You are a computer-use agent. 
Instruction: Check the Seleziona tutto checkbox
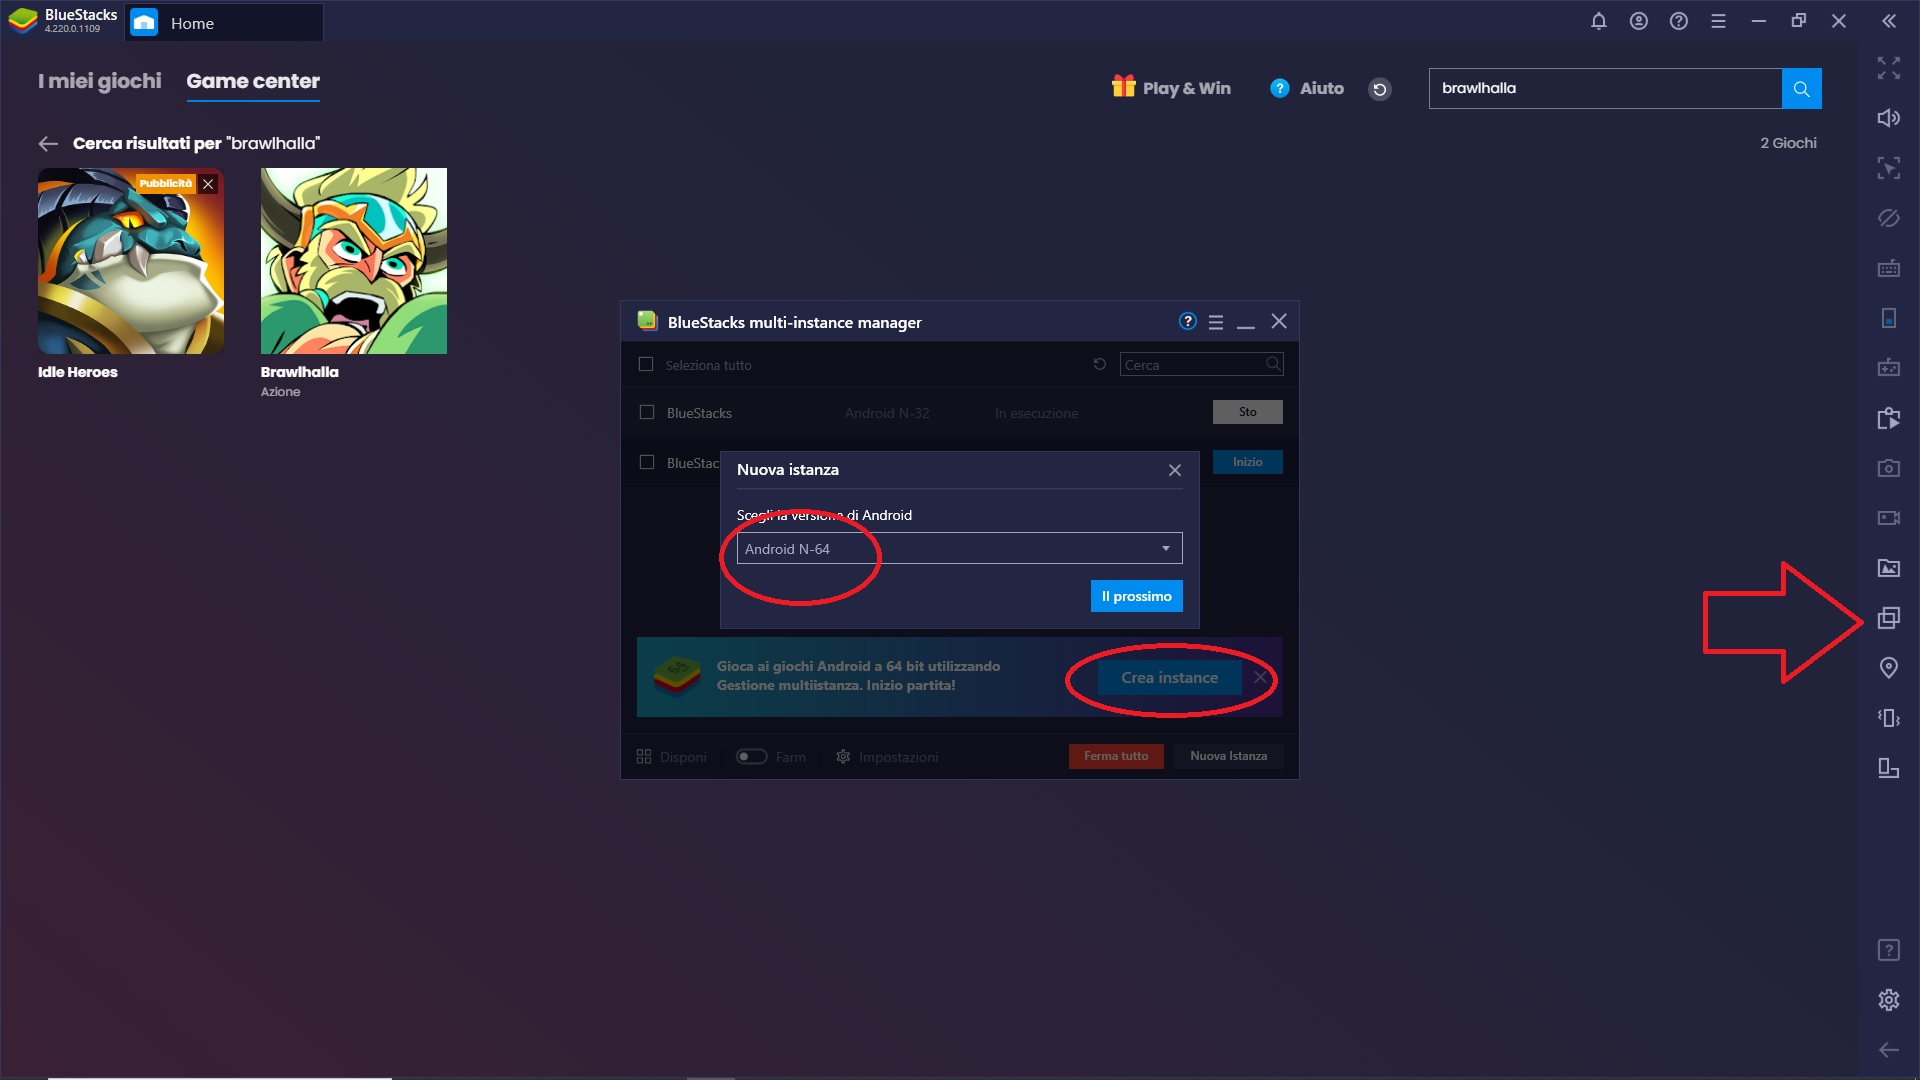click(646, 365)
